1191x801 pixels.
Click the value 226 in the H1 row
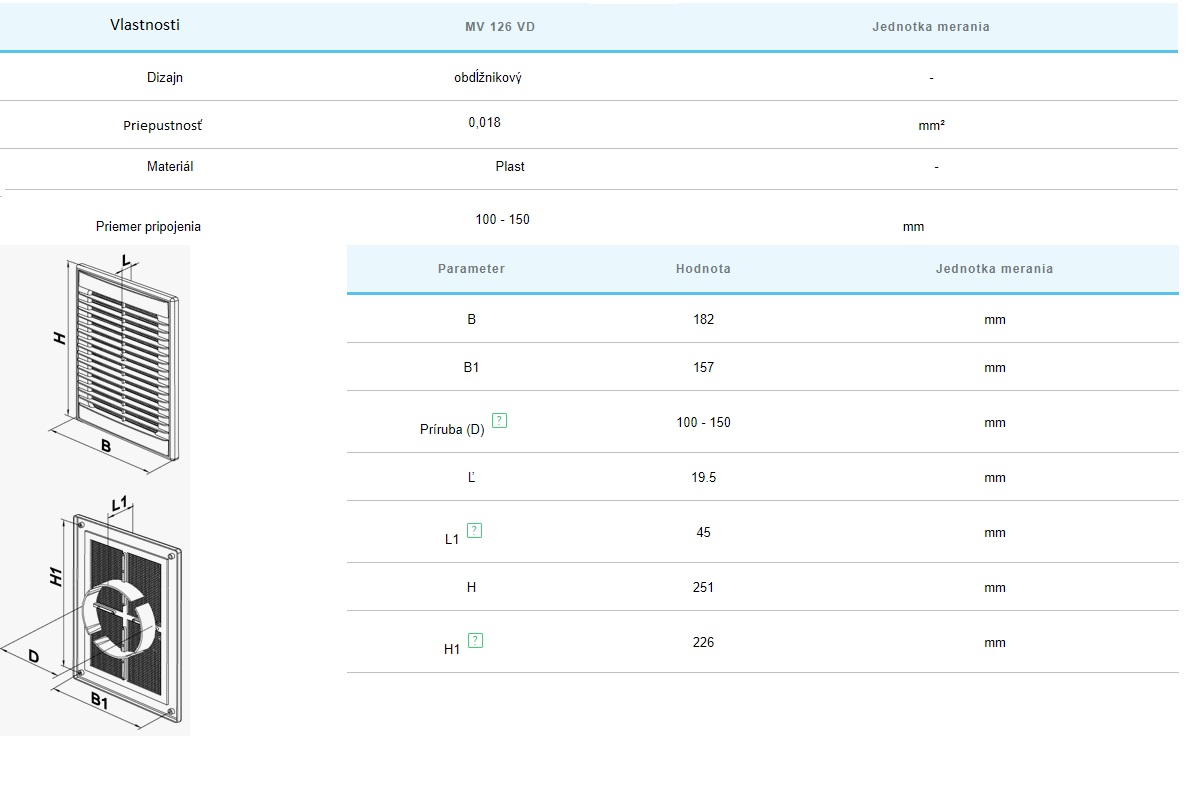point(703,643)
